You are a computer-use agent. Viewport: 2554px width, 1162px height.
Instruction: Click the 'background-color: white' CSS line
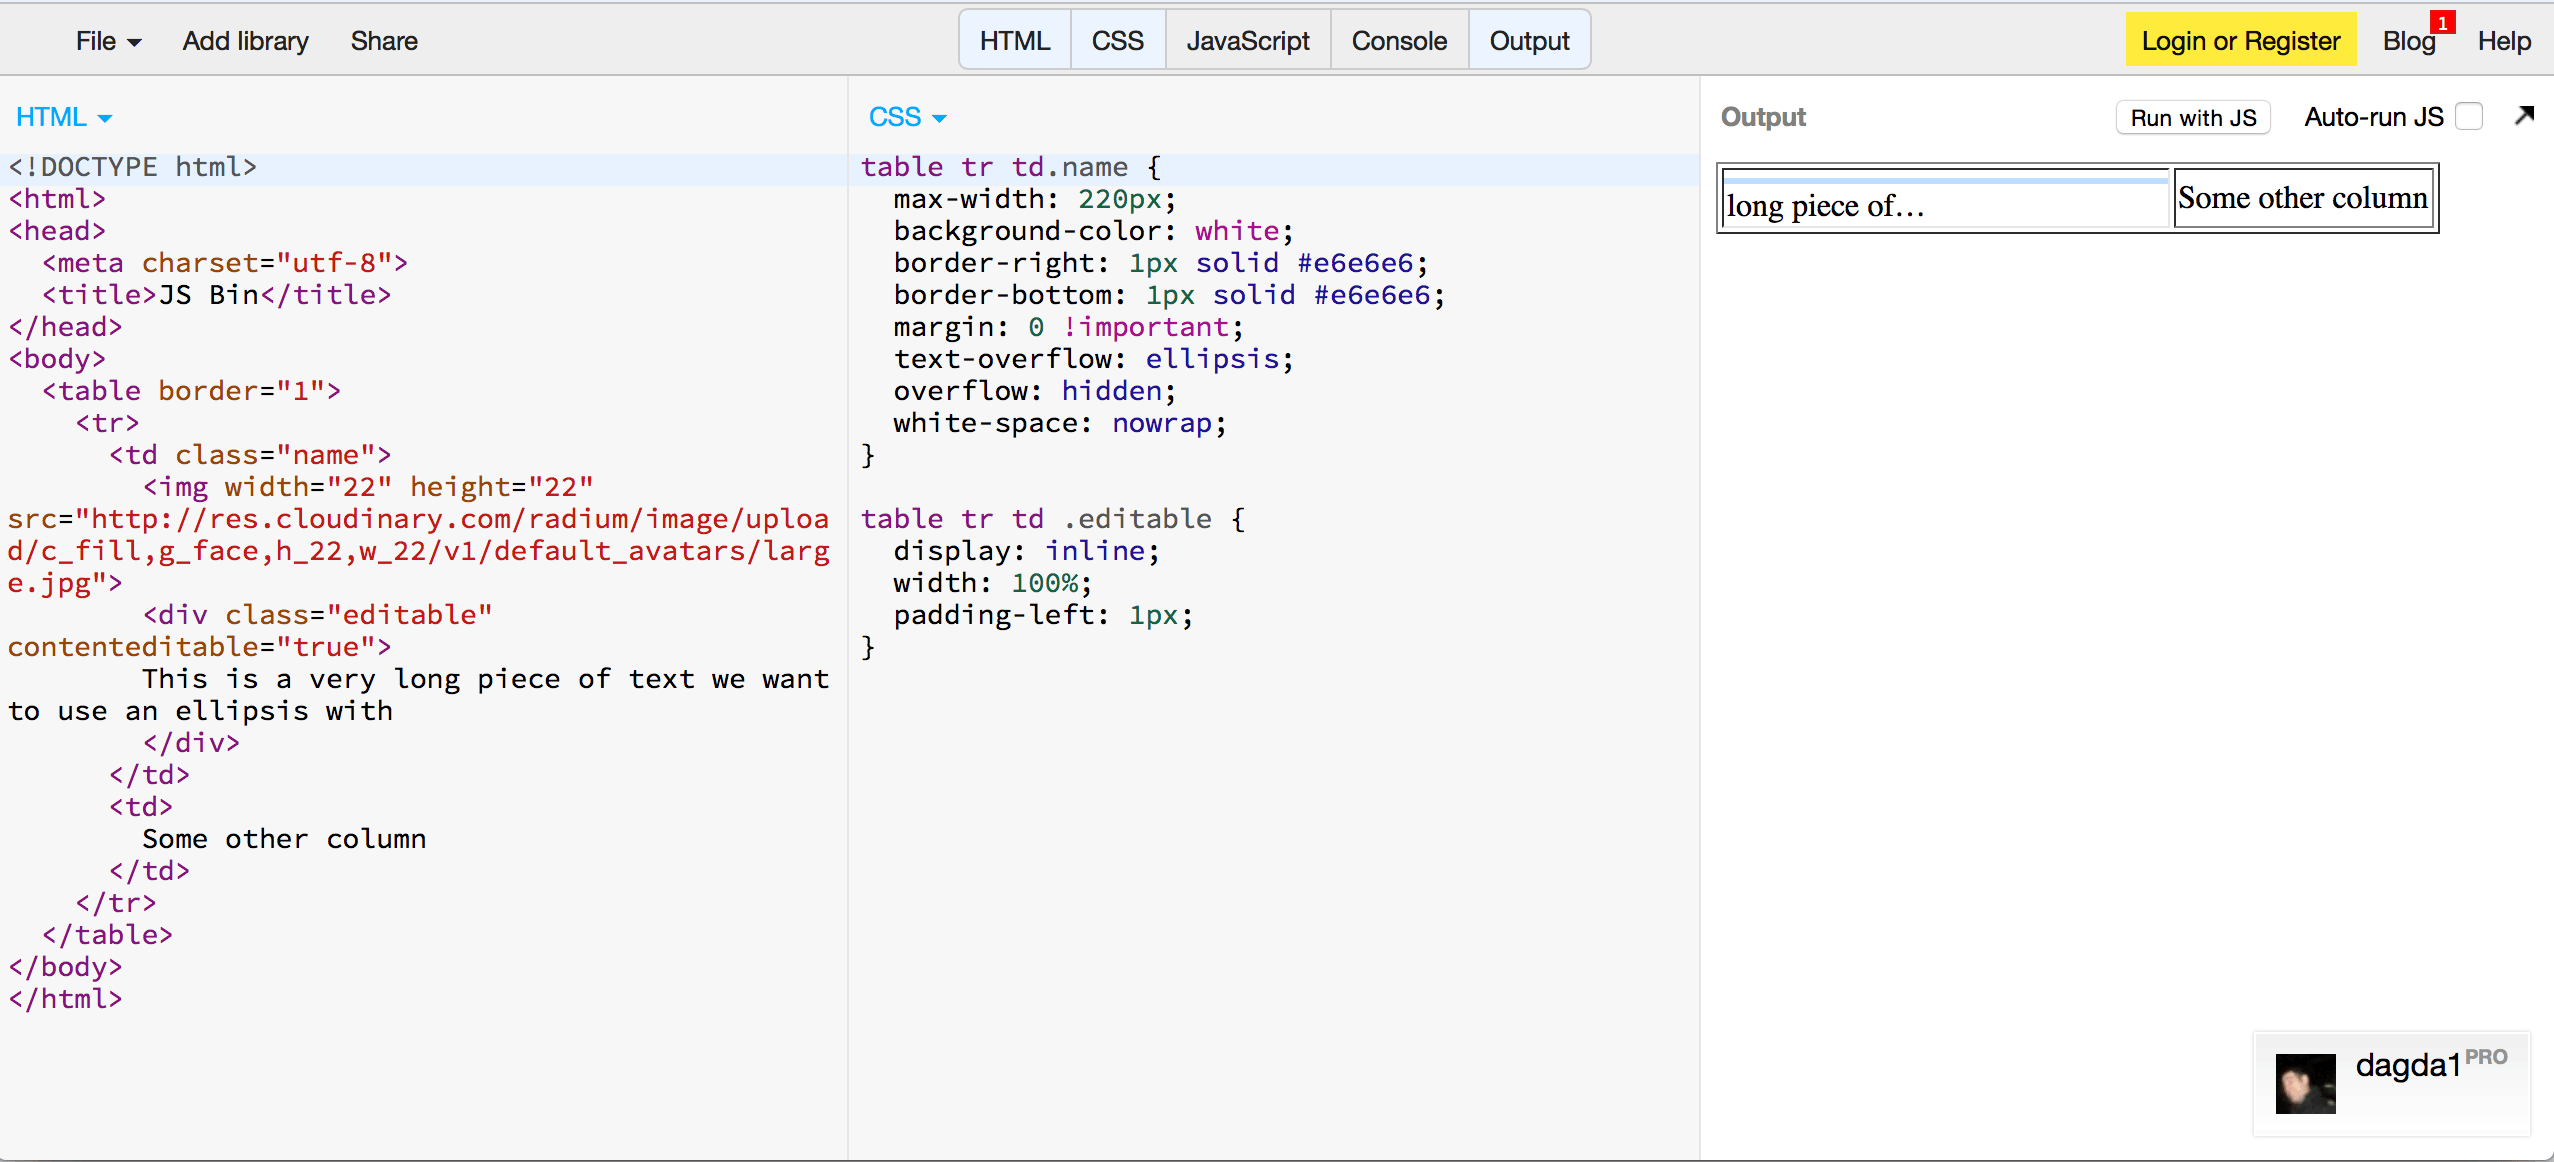point(1093,231)
